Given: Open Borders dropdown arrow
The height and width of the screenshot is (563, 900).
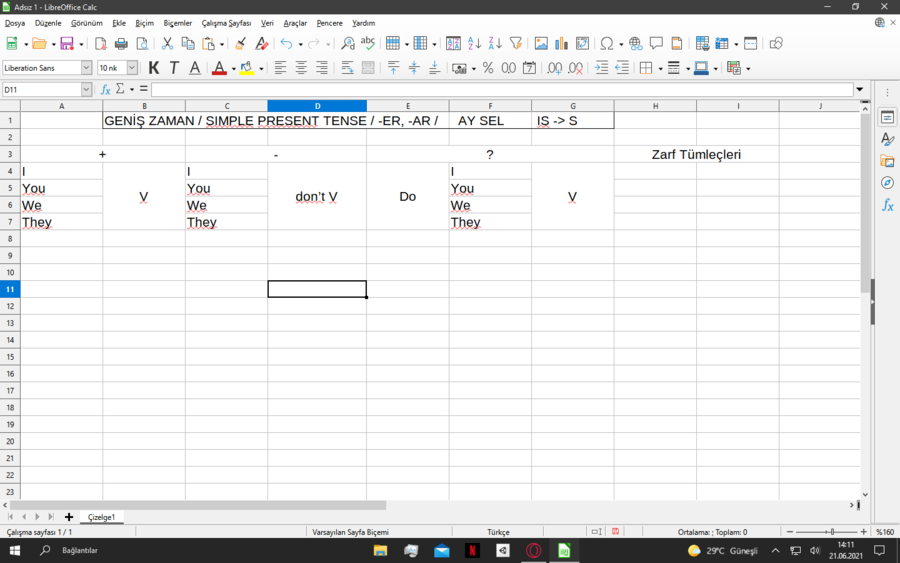Looking at the screenshot, I should pos(660,69).
